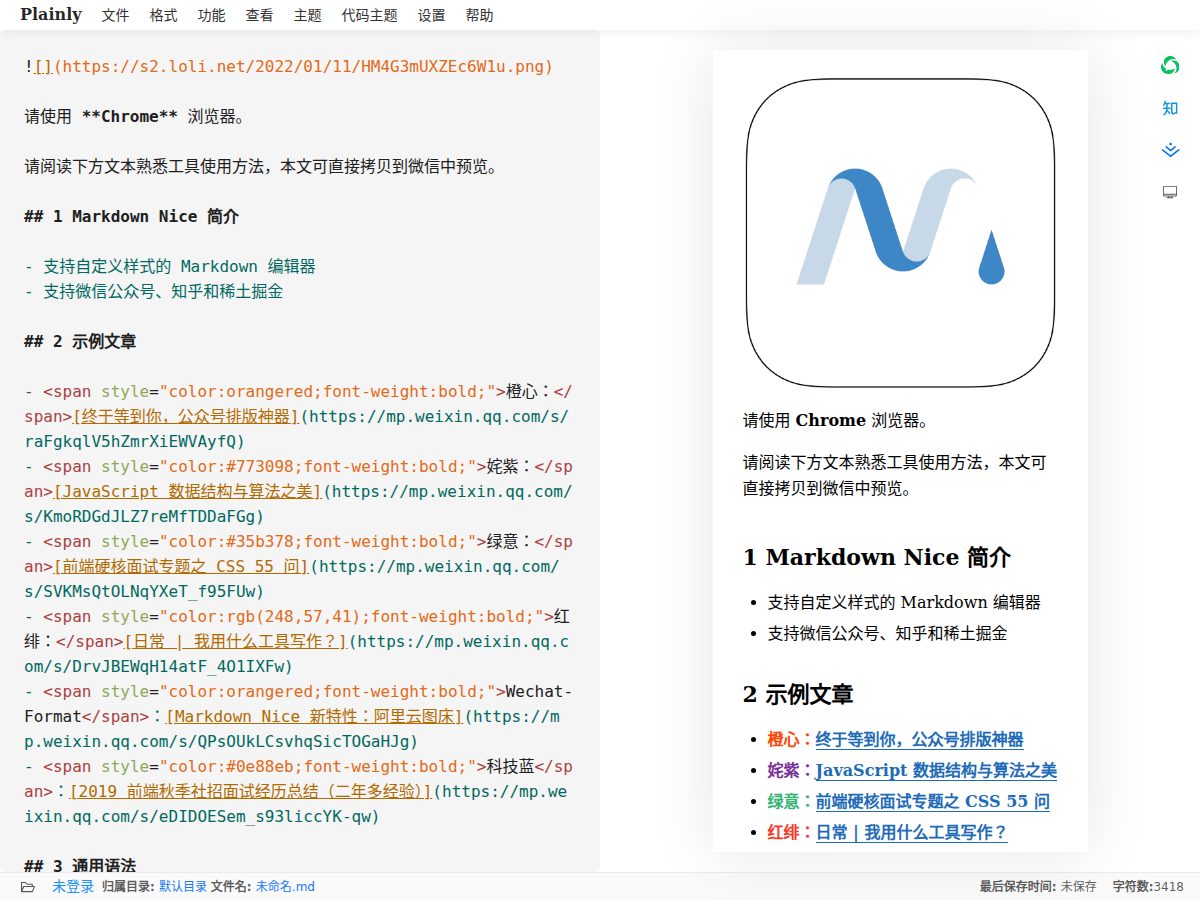Open preview link 终于等到你，公众号排版神器
This screenshot has height=900, width=1200.
[x=919, y=740]
